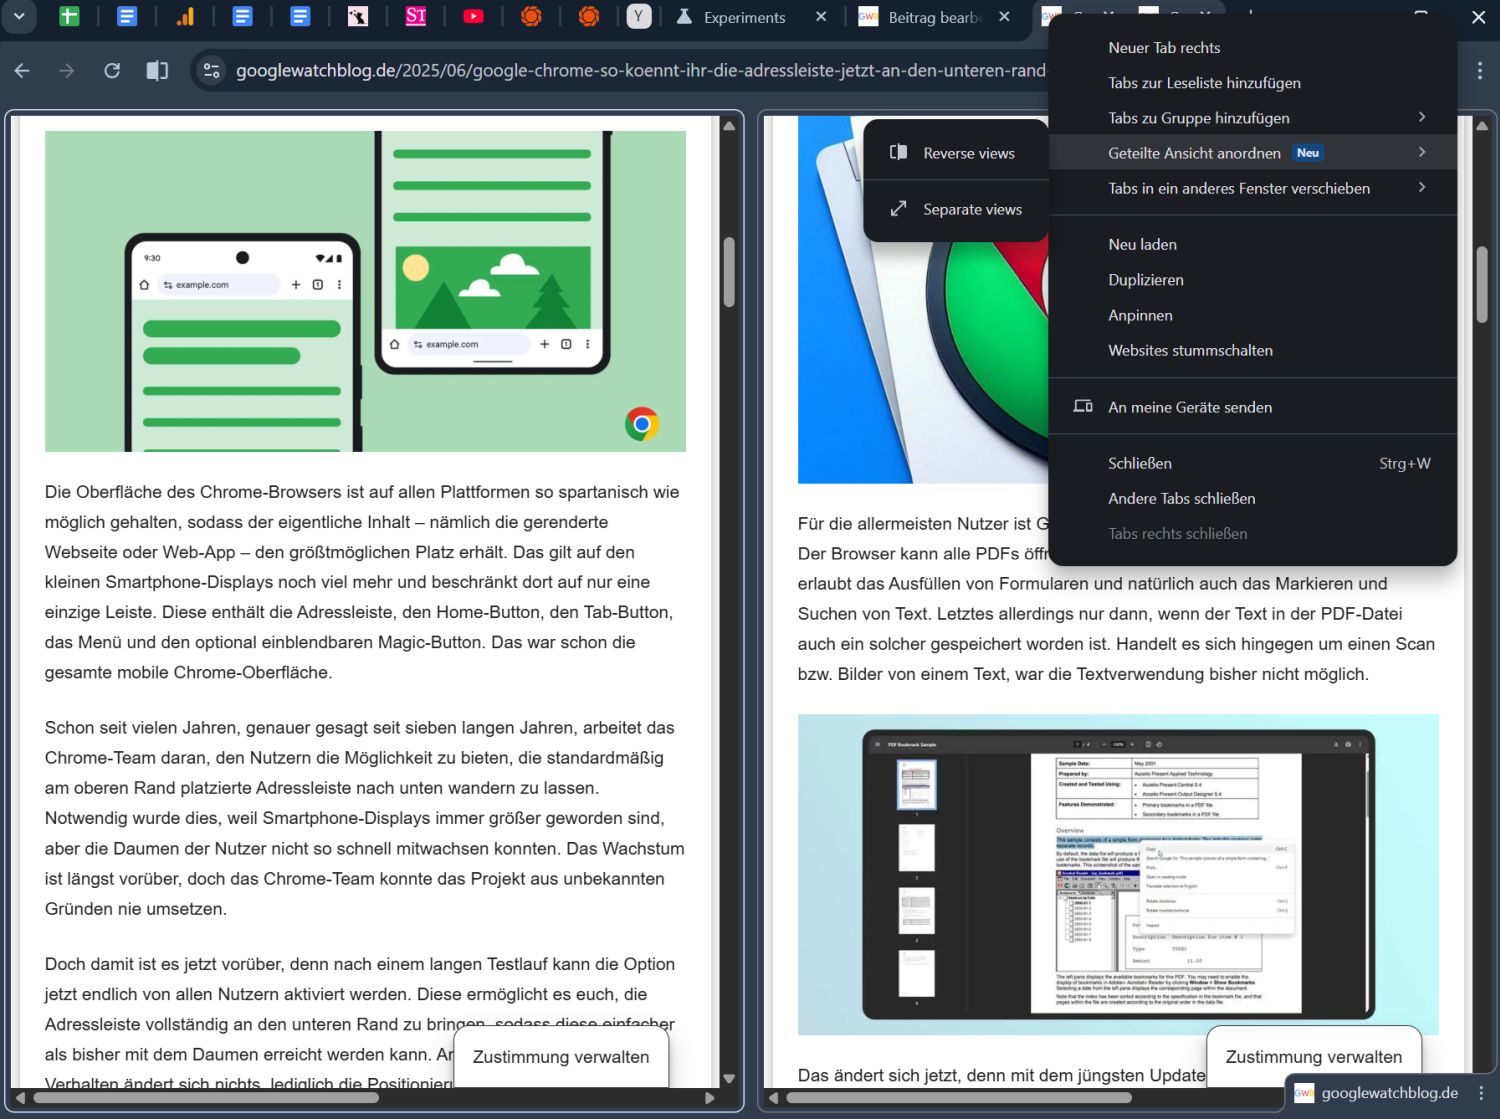Click the side-by-side reading mode icon
1500x1119 pixels.
point(156,70)
